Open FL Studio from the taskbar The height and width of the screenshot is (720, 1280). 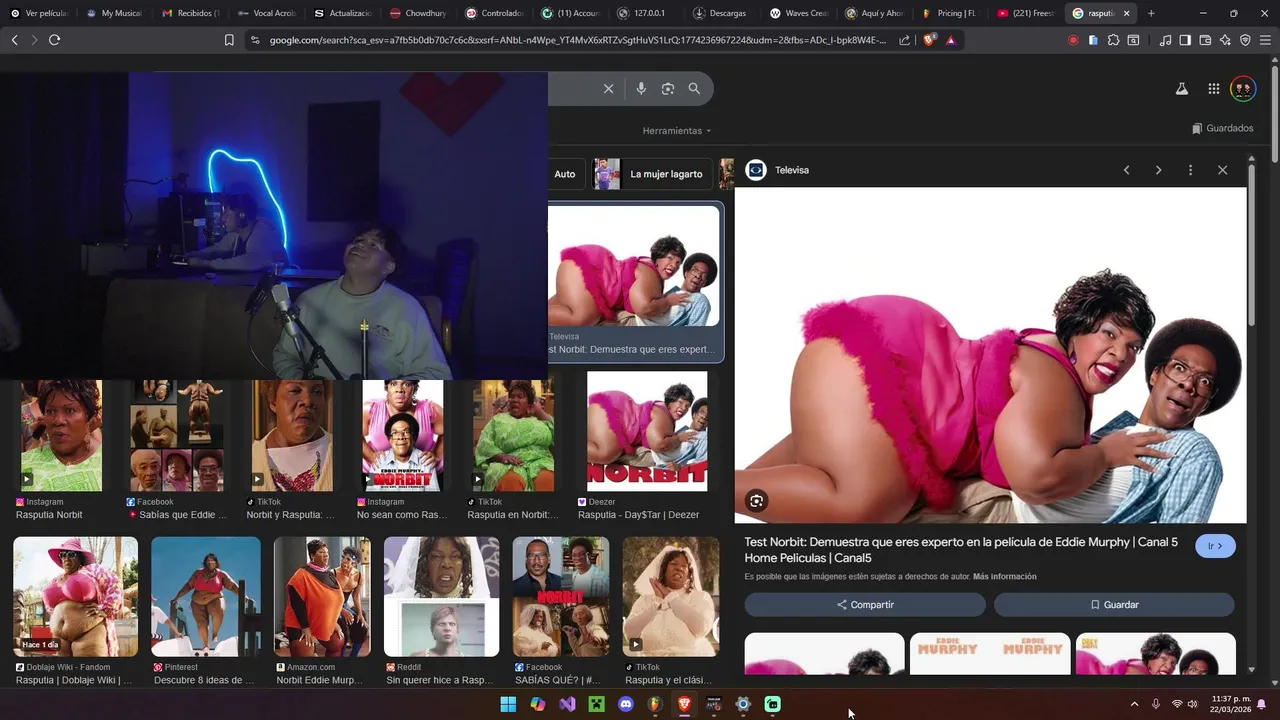tap(655, 704)
